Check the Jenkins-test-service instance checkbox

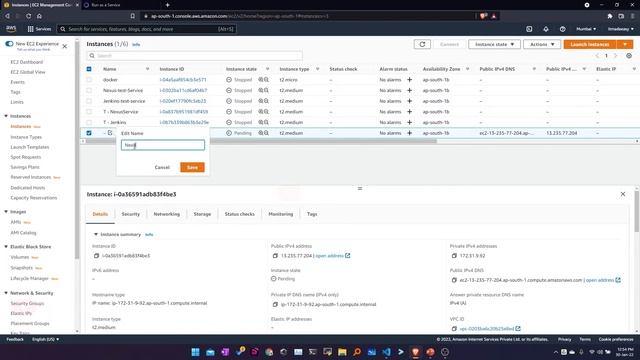pyautogui.click(x=89, y=101)
